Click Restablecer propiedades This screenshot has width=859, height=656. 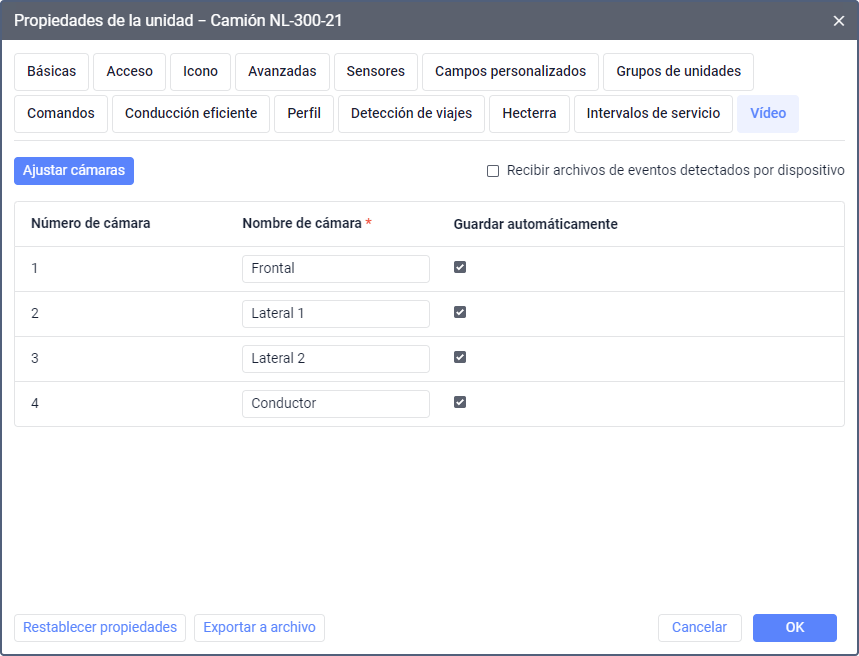(x=100, y=628)
